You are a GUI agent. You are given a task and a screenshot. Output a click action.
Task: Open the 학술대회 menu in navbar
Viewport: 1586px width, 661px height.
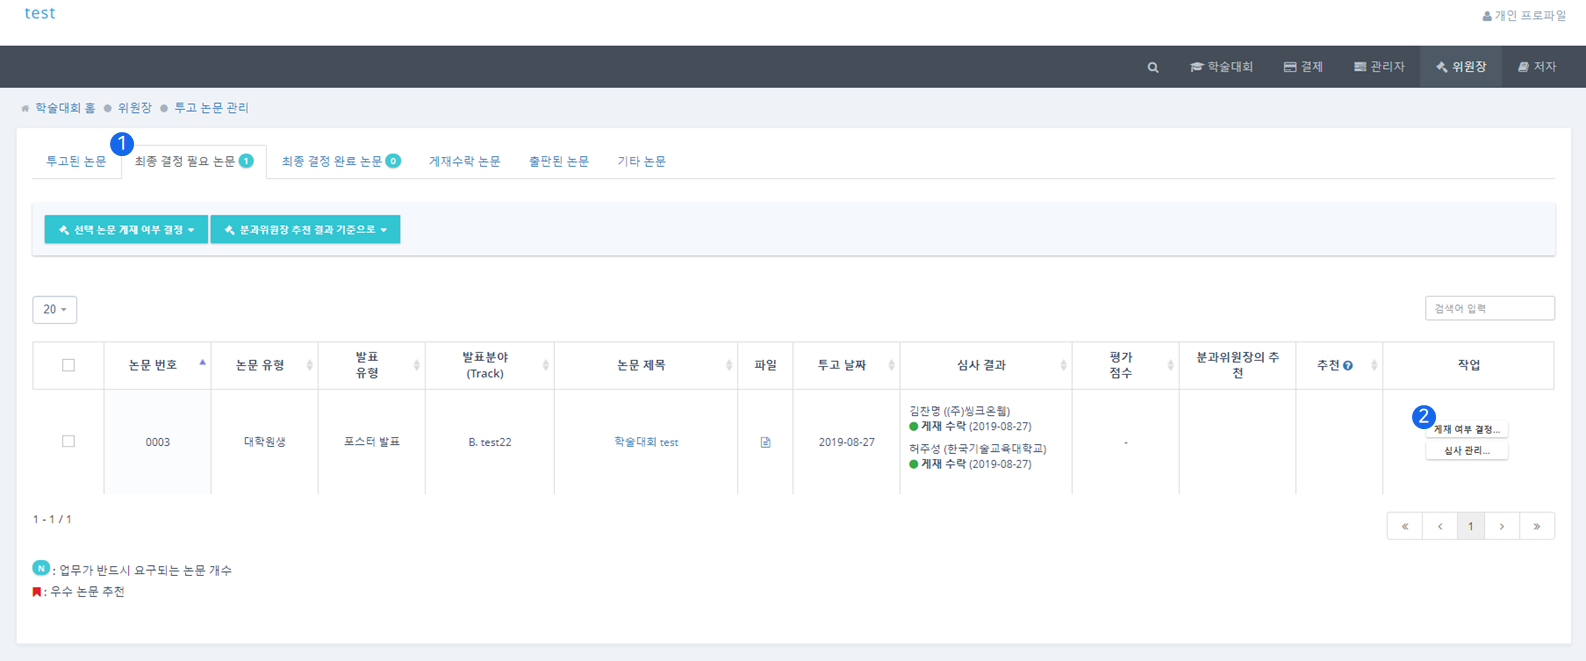click(x=1221, y=67)
